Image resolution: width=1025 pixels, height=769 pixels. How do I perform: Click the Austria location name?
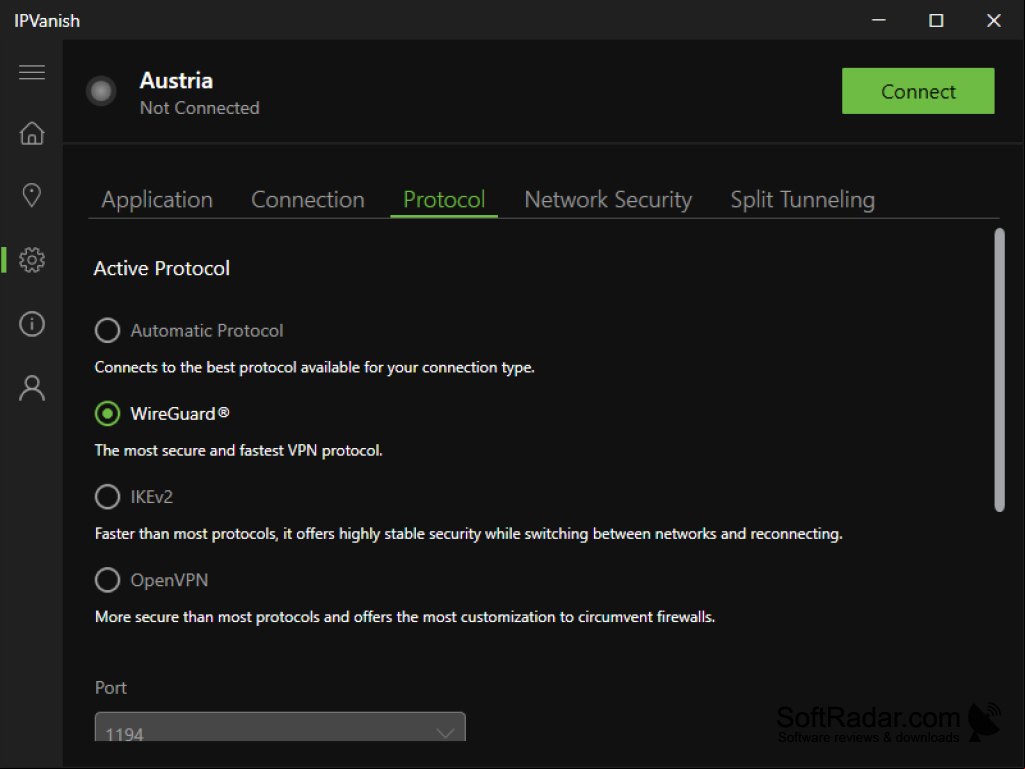176,80
